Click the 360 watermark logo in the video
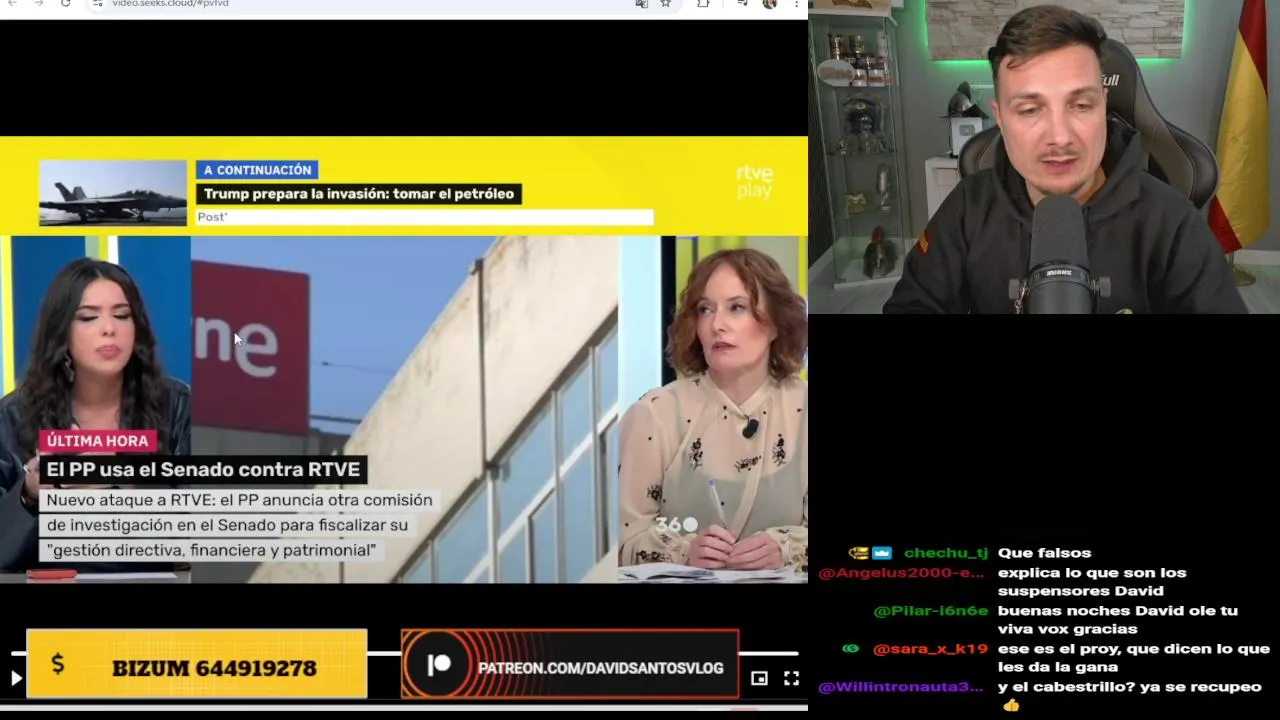This screenshot has height=720, width=1280. (x=676, y=524)
